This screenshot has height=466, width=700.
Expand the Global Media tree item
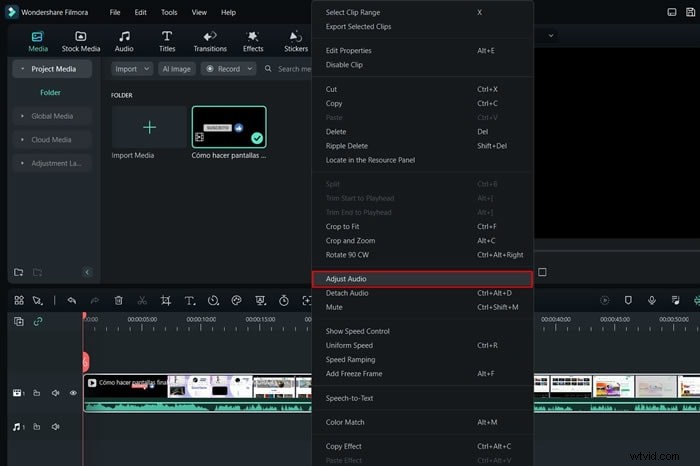click(x=22, y=116)
